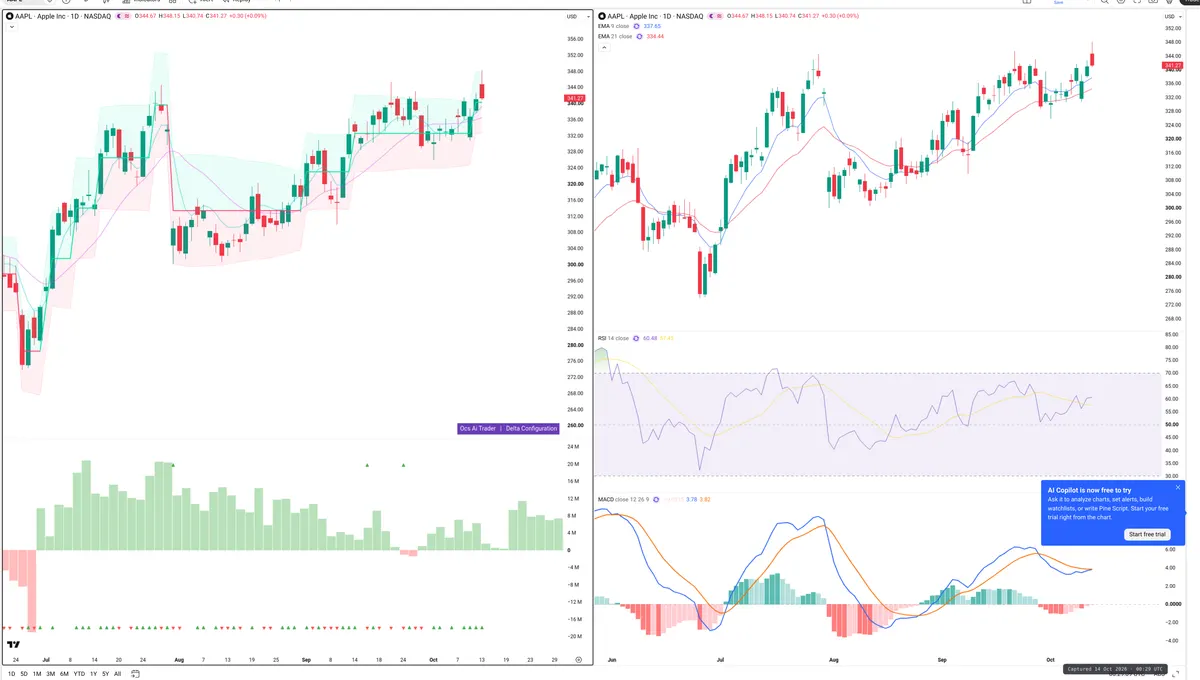The width and height of the screenshot is (1200, 680).
Task: Click the Sep label on right chart time axis
Action: click(940, 661)
